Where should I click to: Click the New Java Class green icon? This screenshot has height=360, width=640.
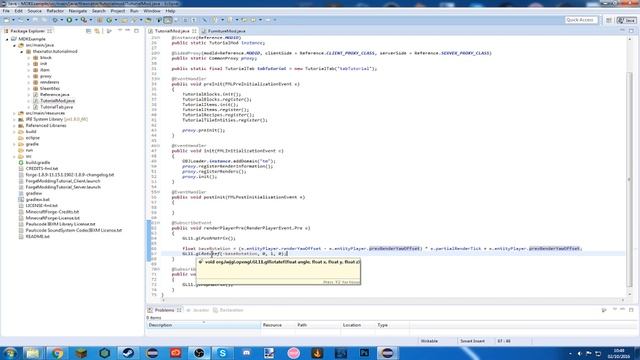pos(109,20)
